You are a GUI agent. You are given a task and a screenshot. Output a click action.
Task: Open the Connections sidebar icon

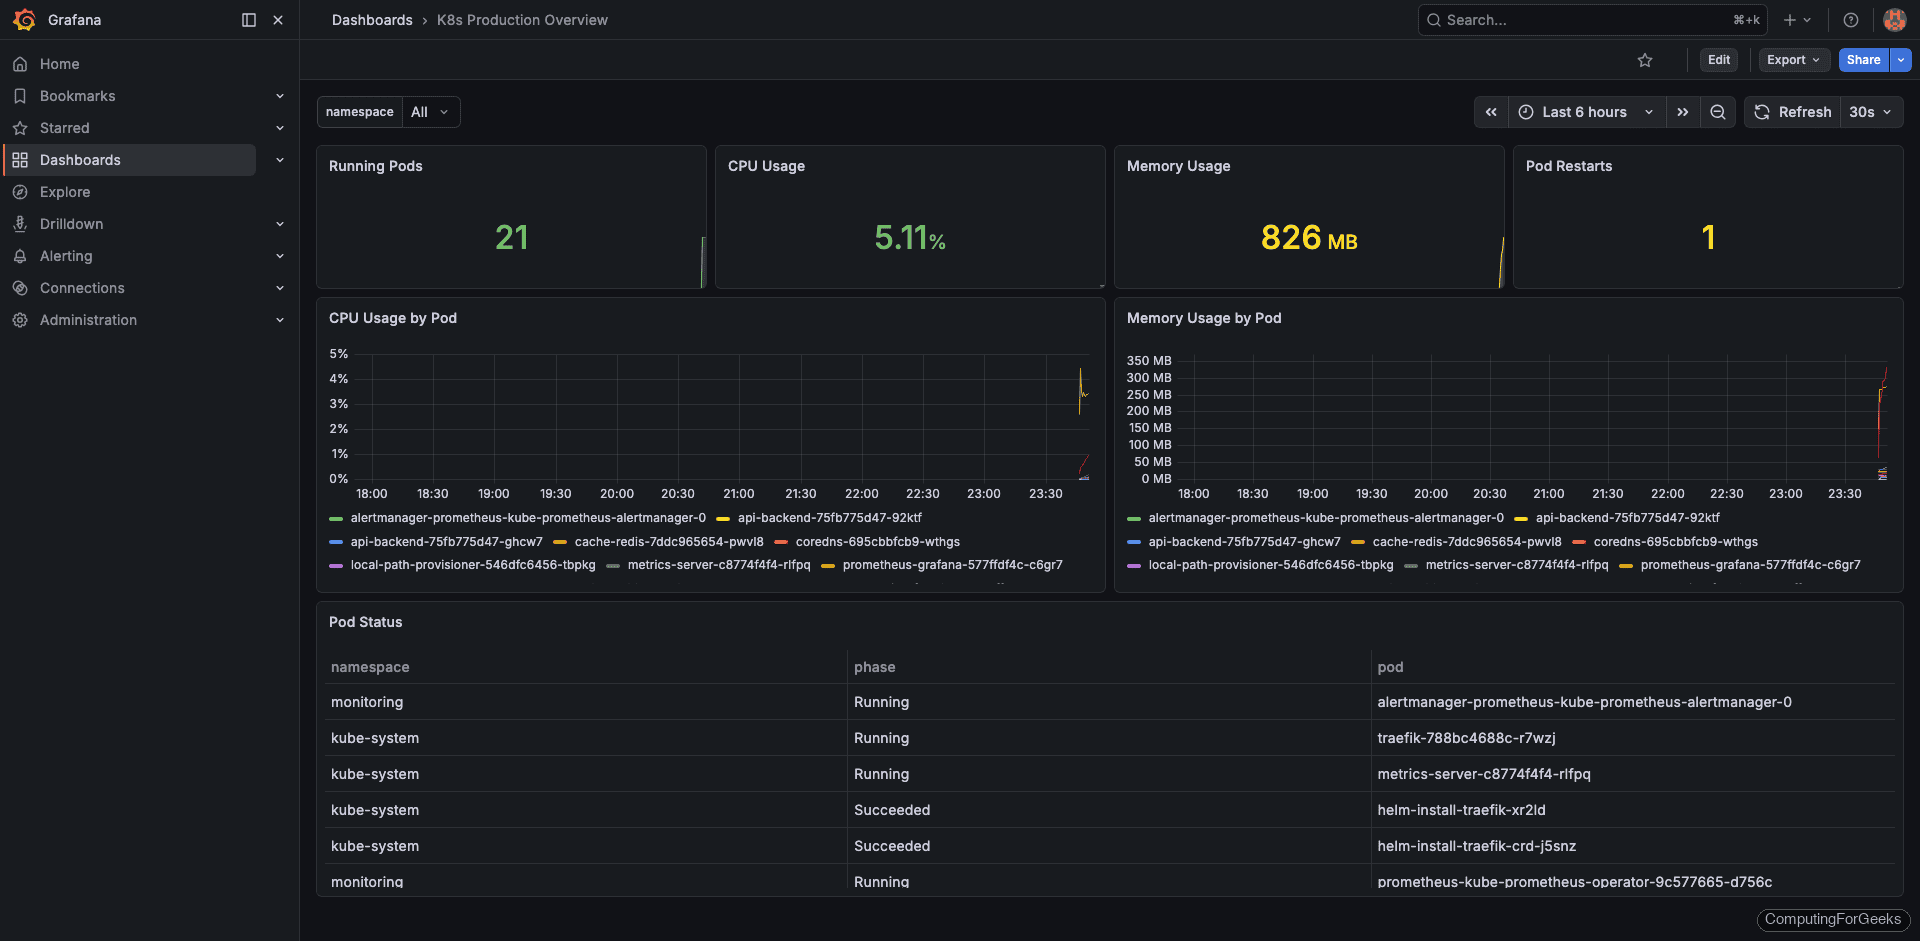21,287
